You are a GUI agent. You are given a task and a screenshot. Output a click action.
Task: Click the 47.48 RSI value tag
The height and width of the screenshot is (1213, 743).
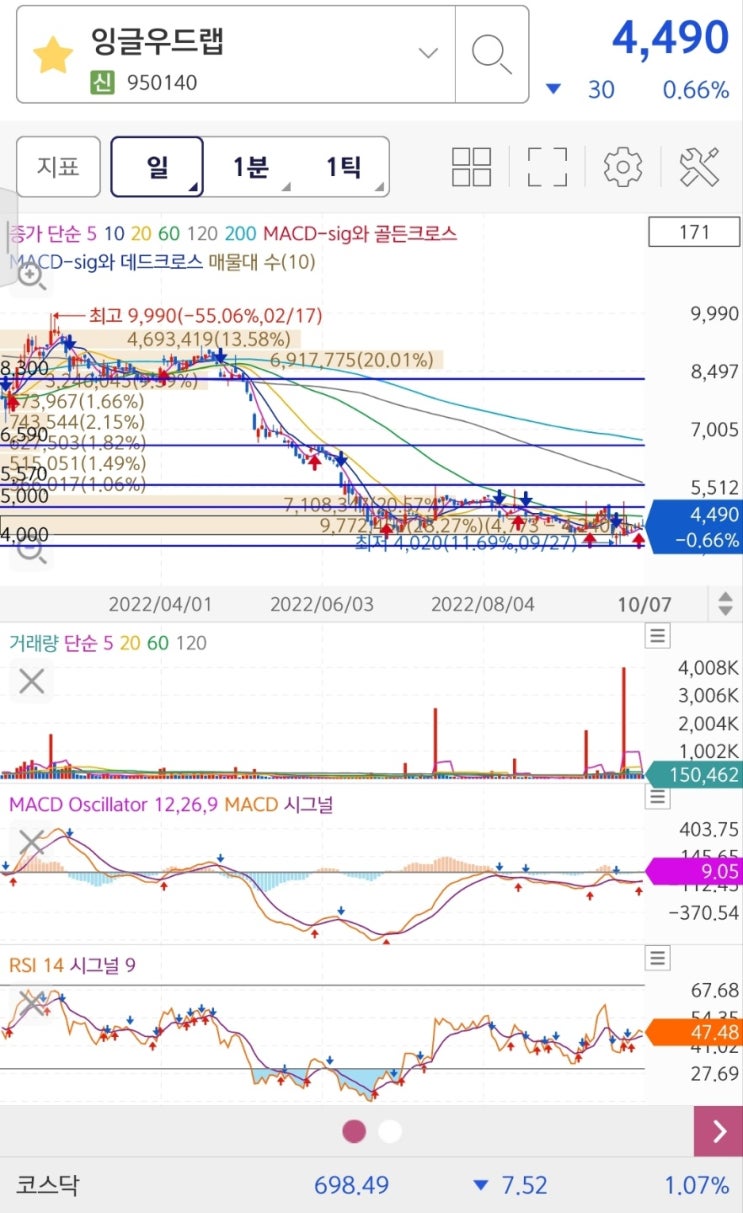(695, 1032)
